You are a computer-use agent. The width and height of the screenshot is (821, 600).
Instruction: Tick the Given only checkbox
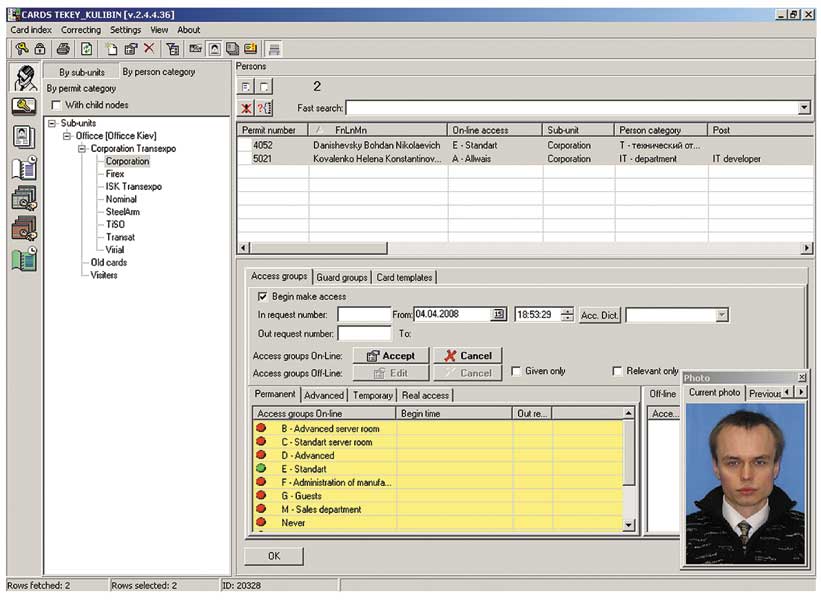pyautogui.click(x=515, y=371)
